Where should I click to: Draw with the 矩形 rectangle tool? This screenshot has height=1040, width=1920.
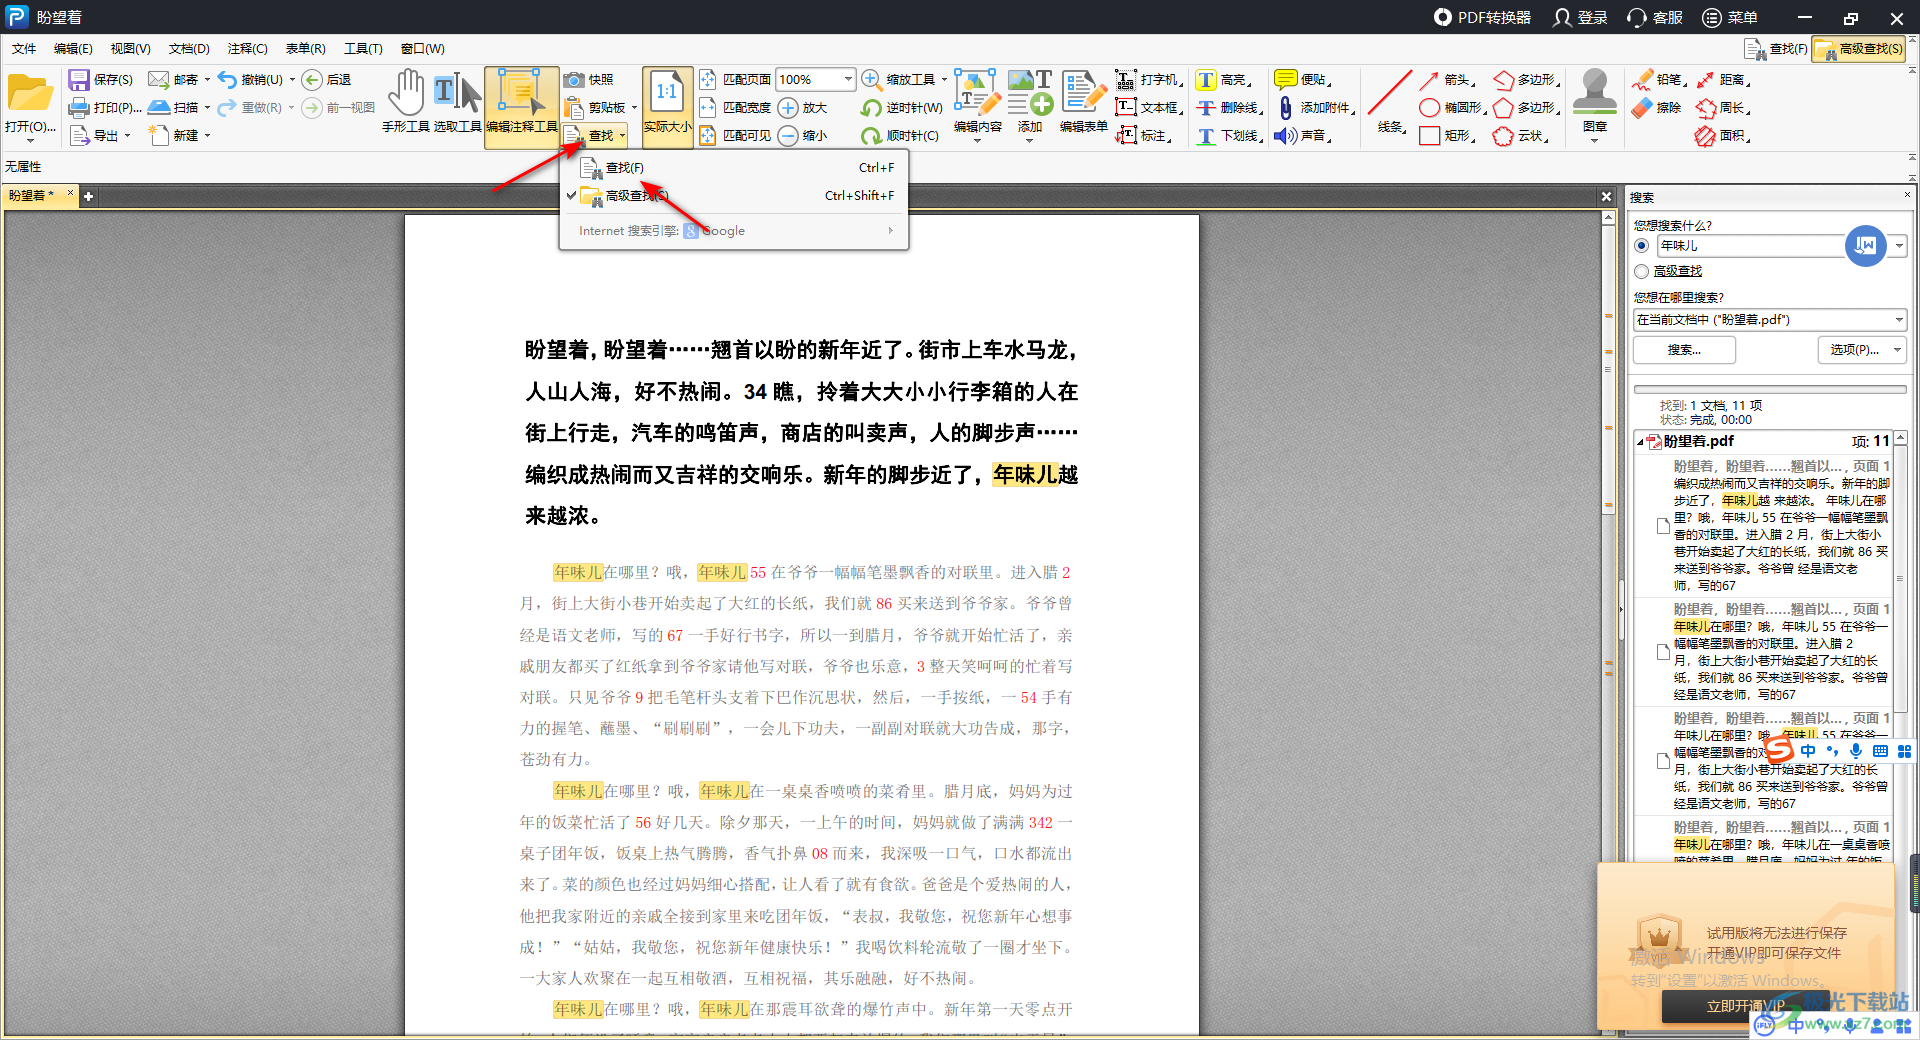pos(1448,135)
